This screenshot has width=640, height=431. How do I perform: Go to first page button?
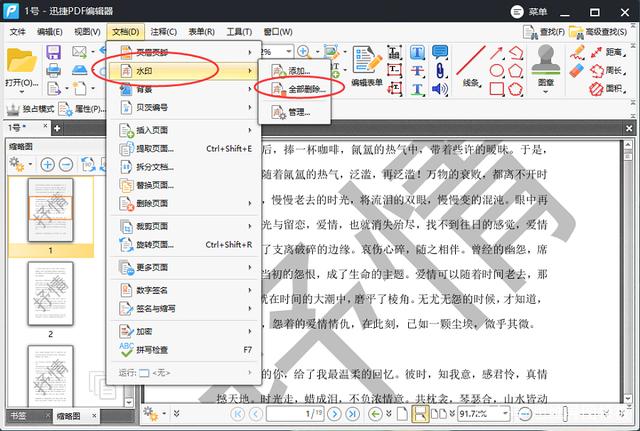237,414
